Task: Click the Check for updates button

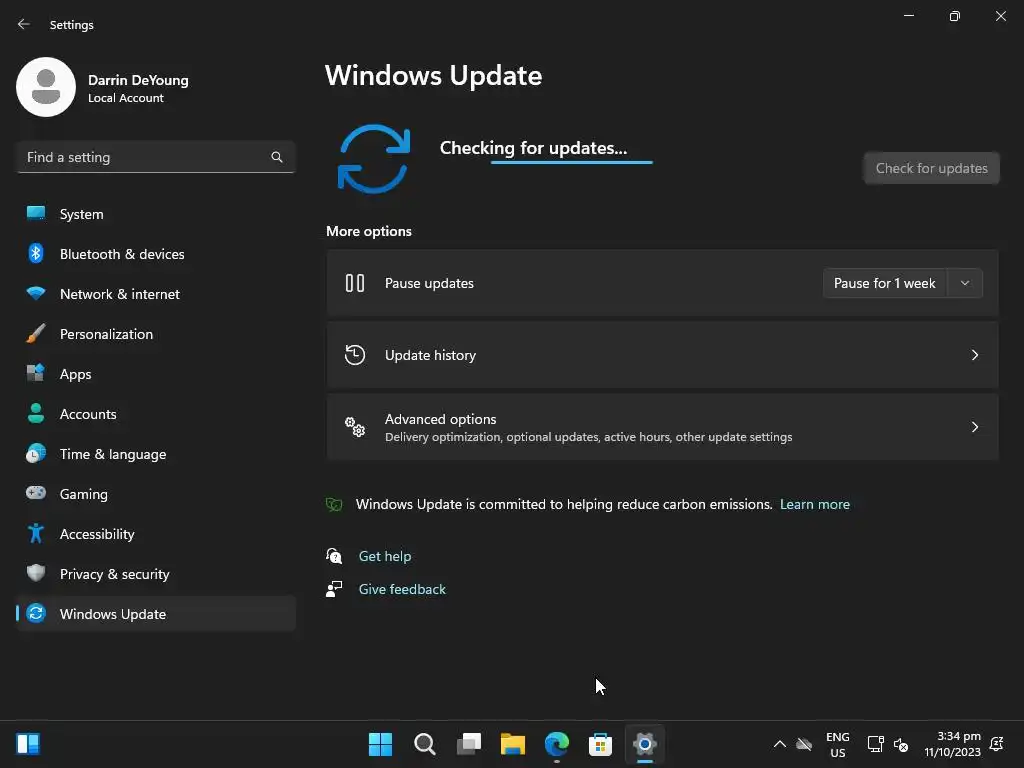Action: pos(931,168)
